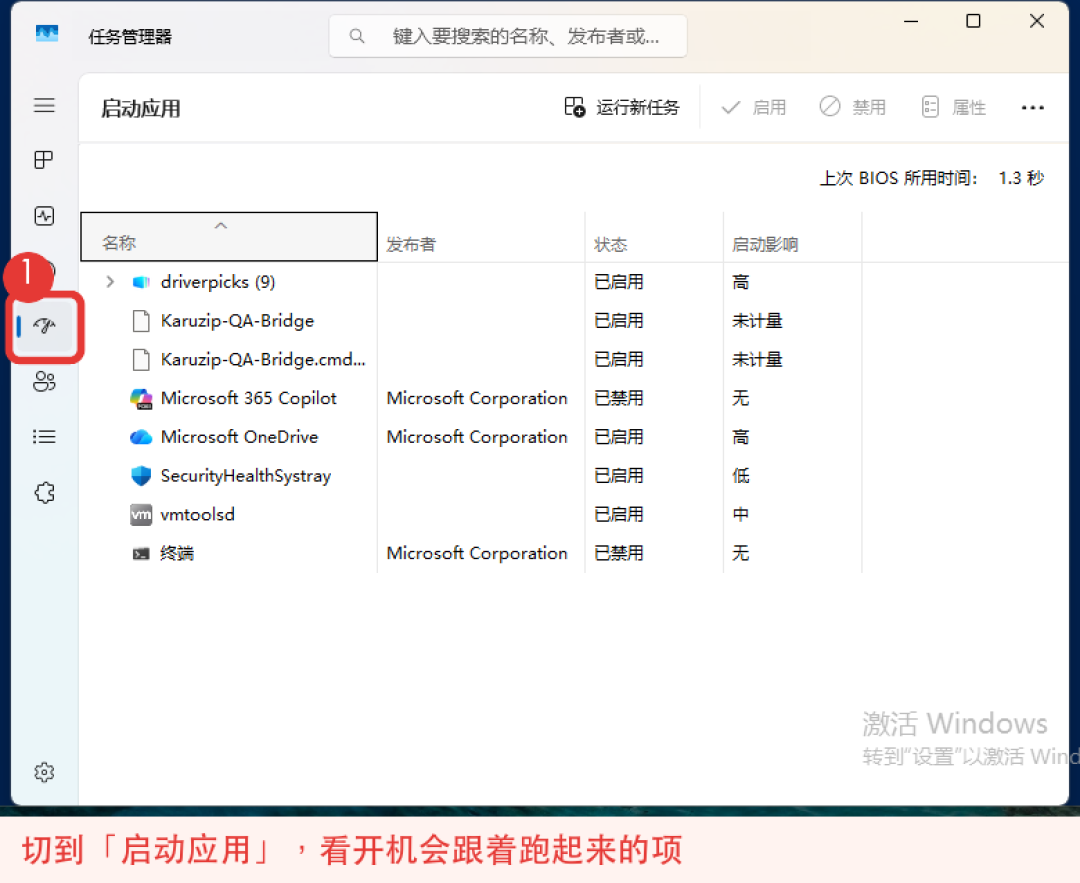
Task: Sort by the 状态 column header
Action: point(654,238)
